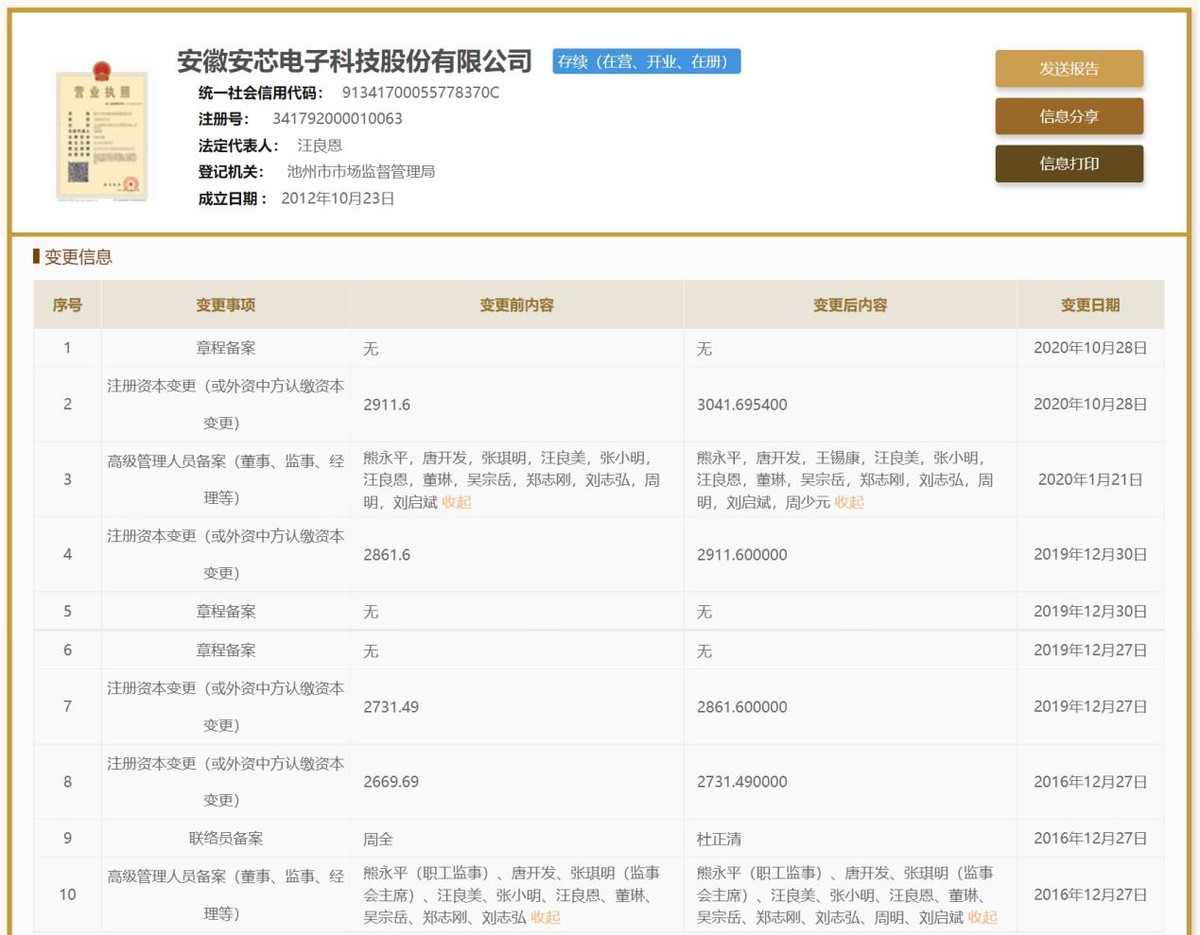Click 章程备案 in row 1
The width and height of the screenshot is (1200, 935).
(x=226, y=348)
